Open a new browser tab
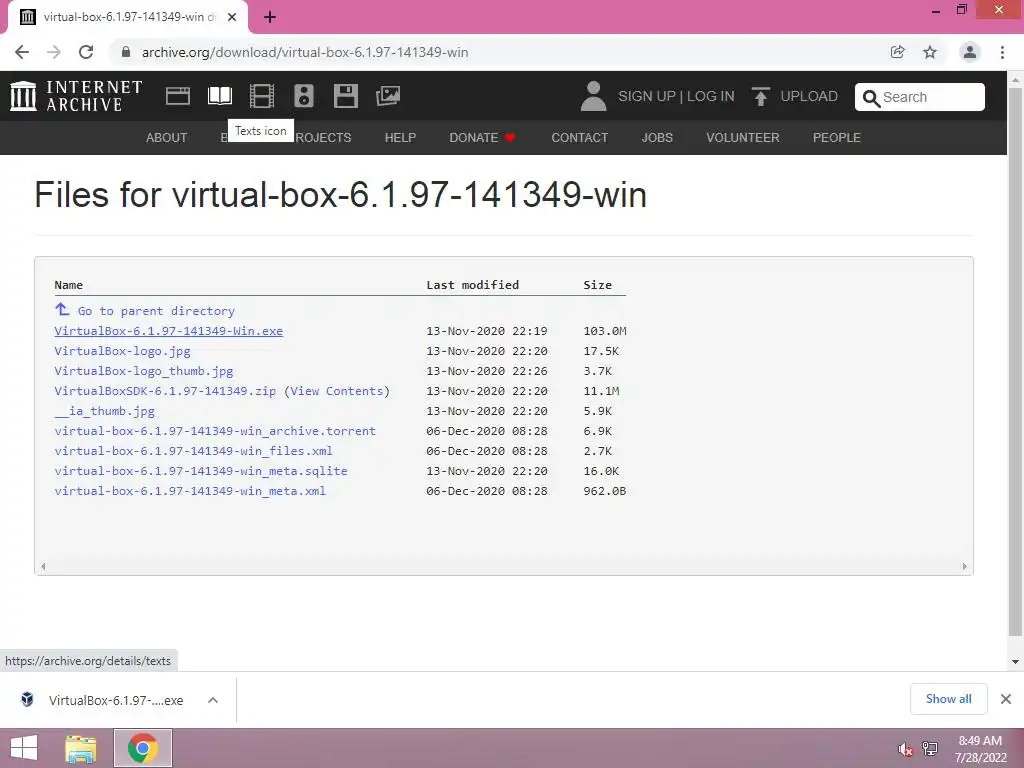Screen dimensions: 1024x768 click(x=270, y=17)
